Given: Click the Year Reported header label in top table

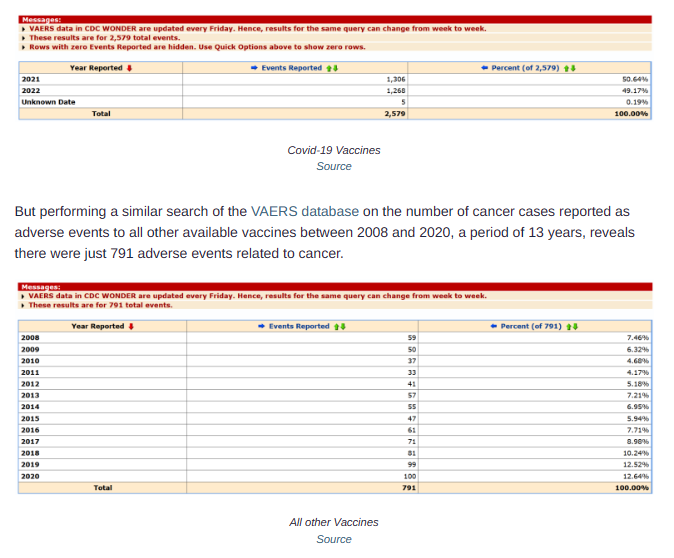Looking at the screenshot, I should click(x=96, y=68).
